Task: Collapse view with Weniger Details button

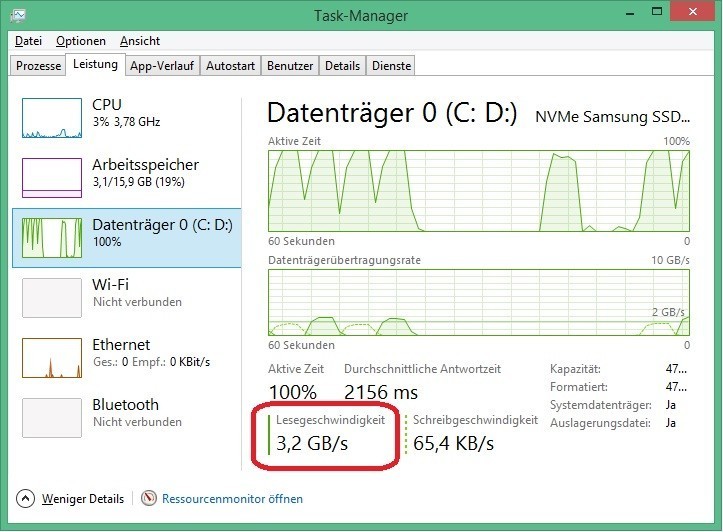Action: coord(70,499)
